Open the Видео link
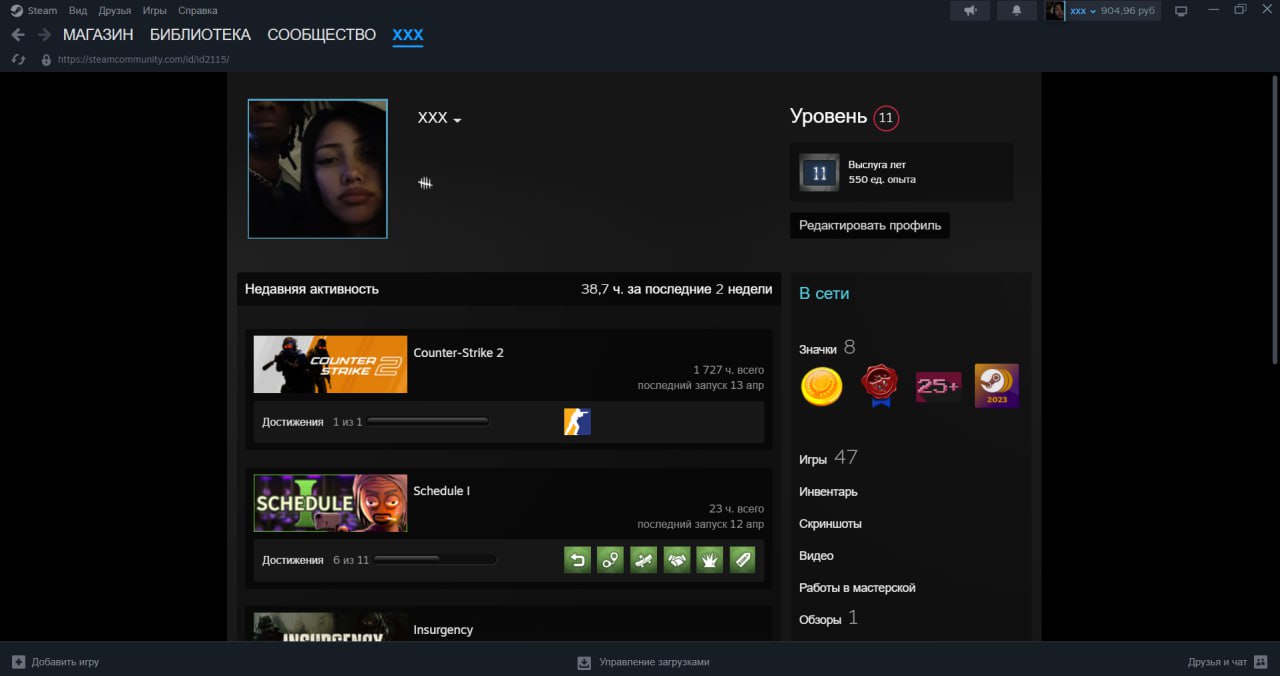This screenshot has width=1280, height=676. [x=816, y=556]
